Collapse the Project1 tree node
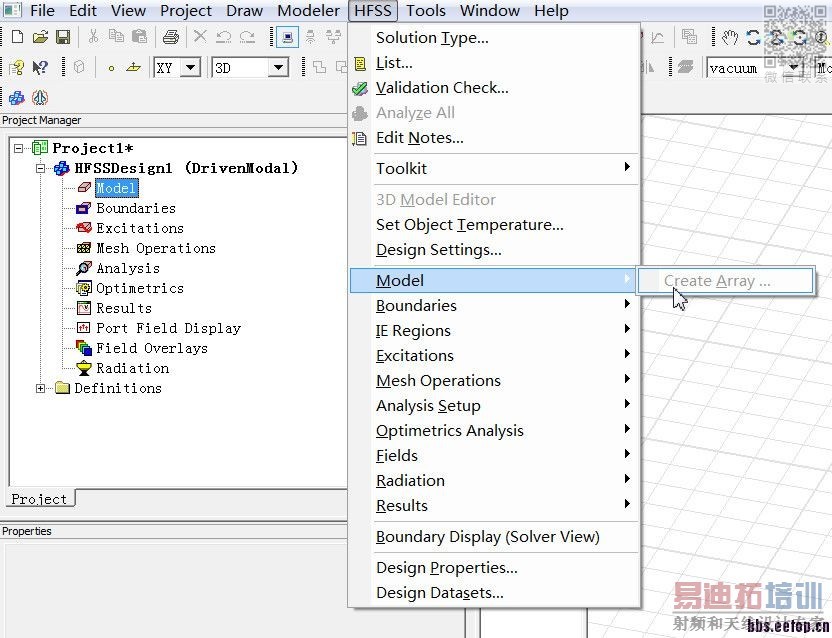This screenshot has width=832, height=638. point(19,148)
